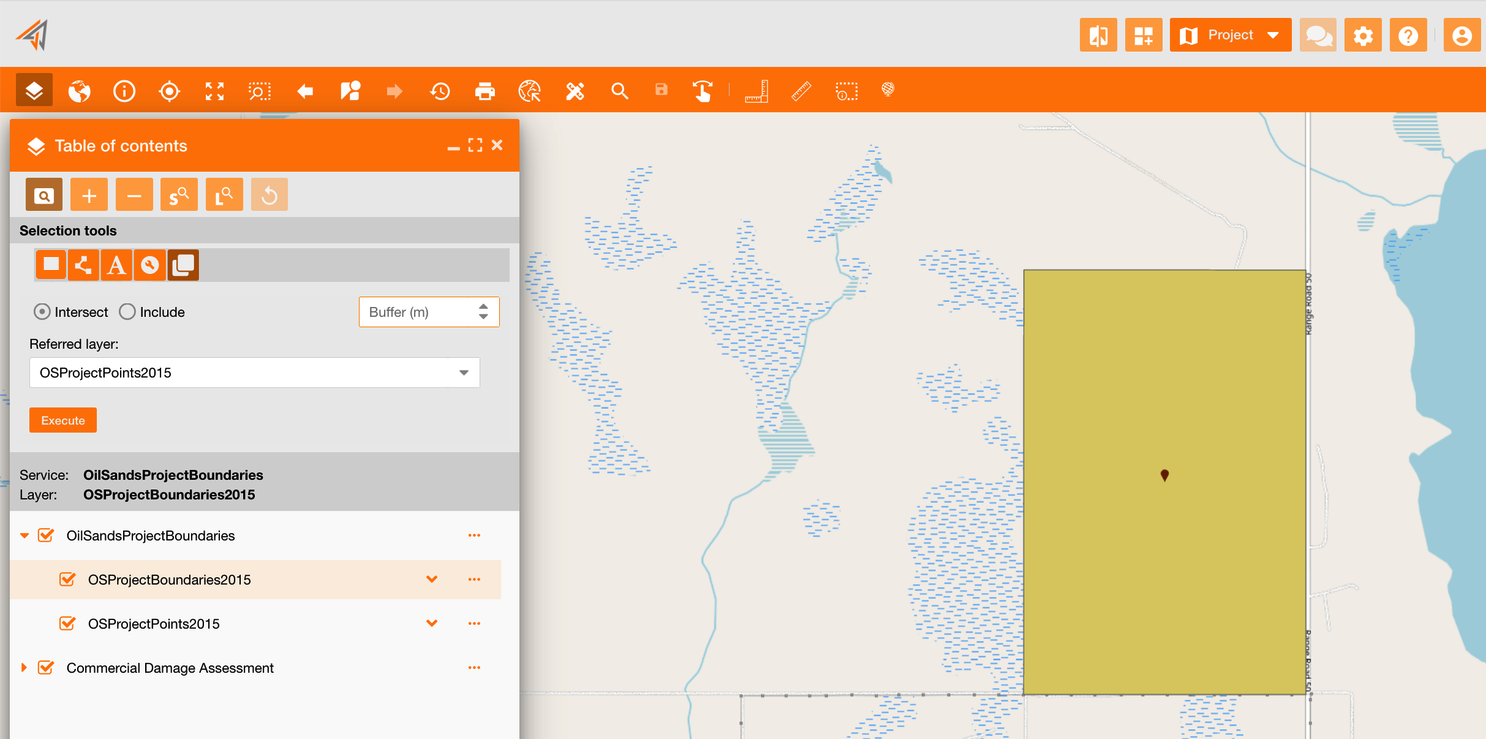Open OilSandsProjectBoundaries more options menu

click(474, 536)
